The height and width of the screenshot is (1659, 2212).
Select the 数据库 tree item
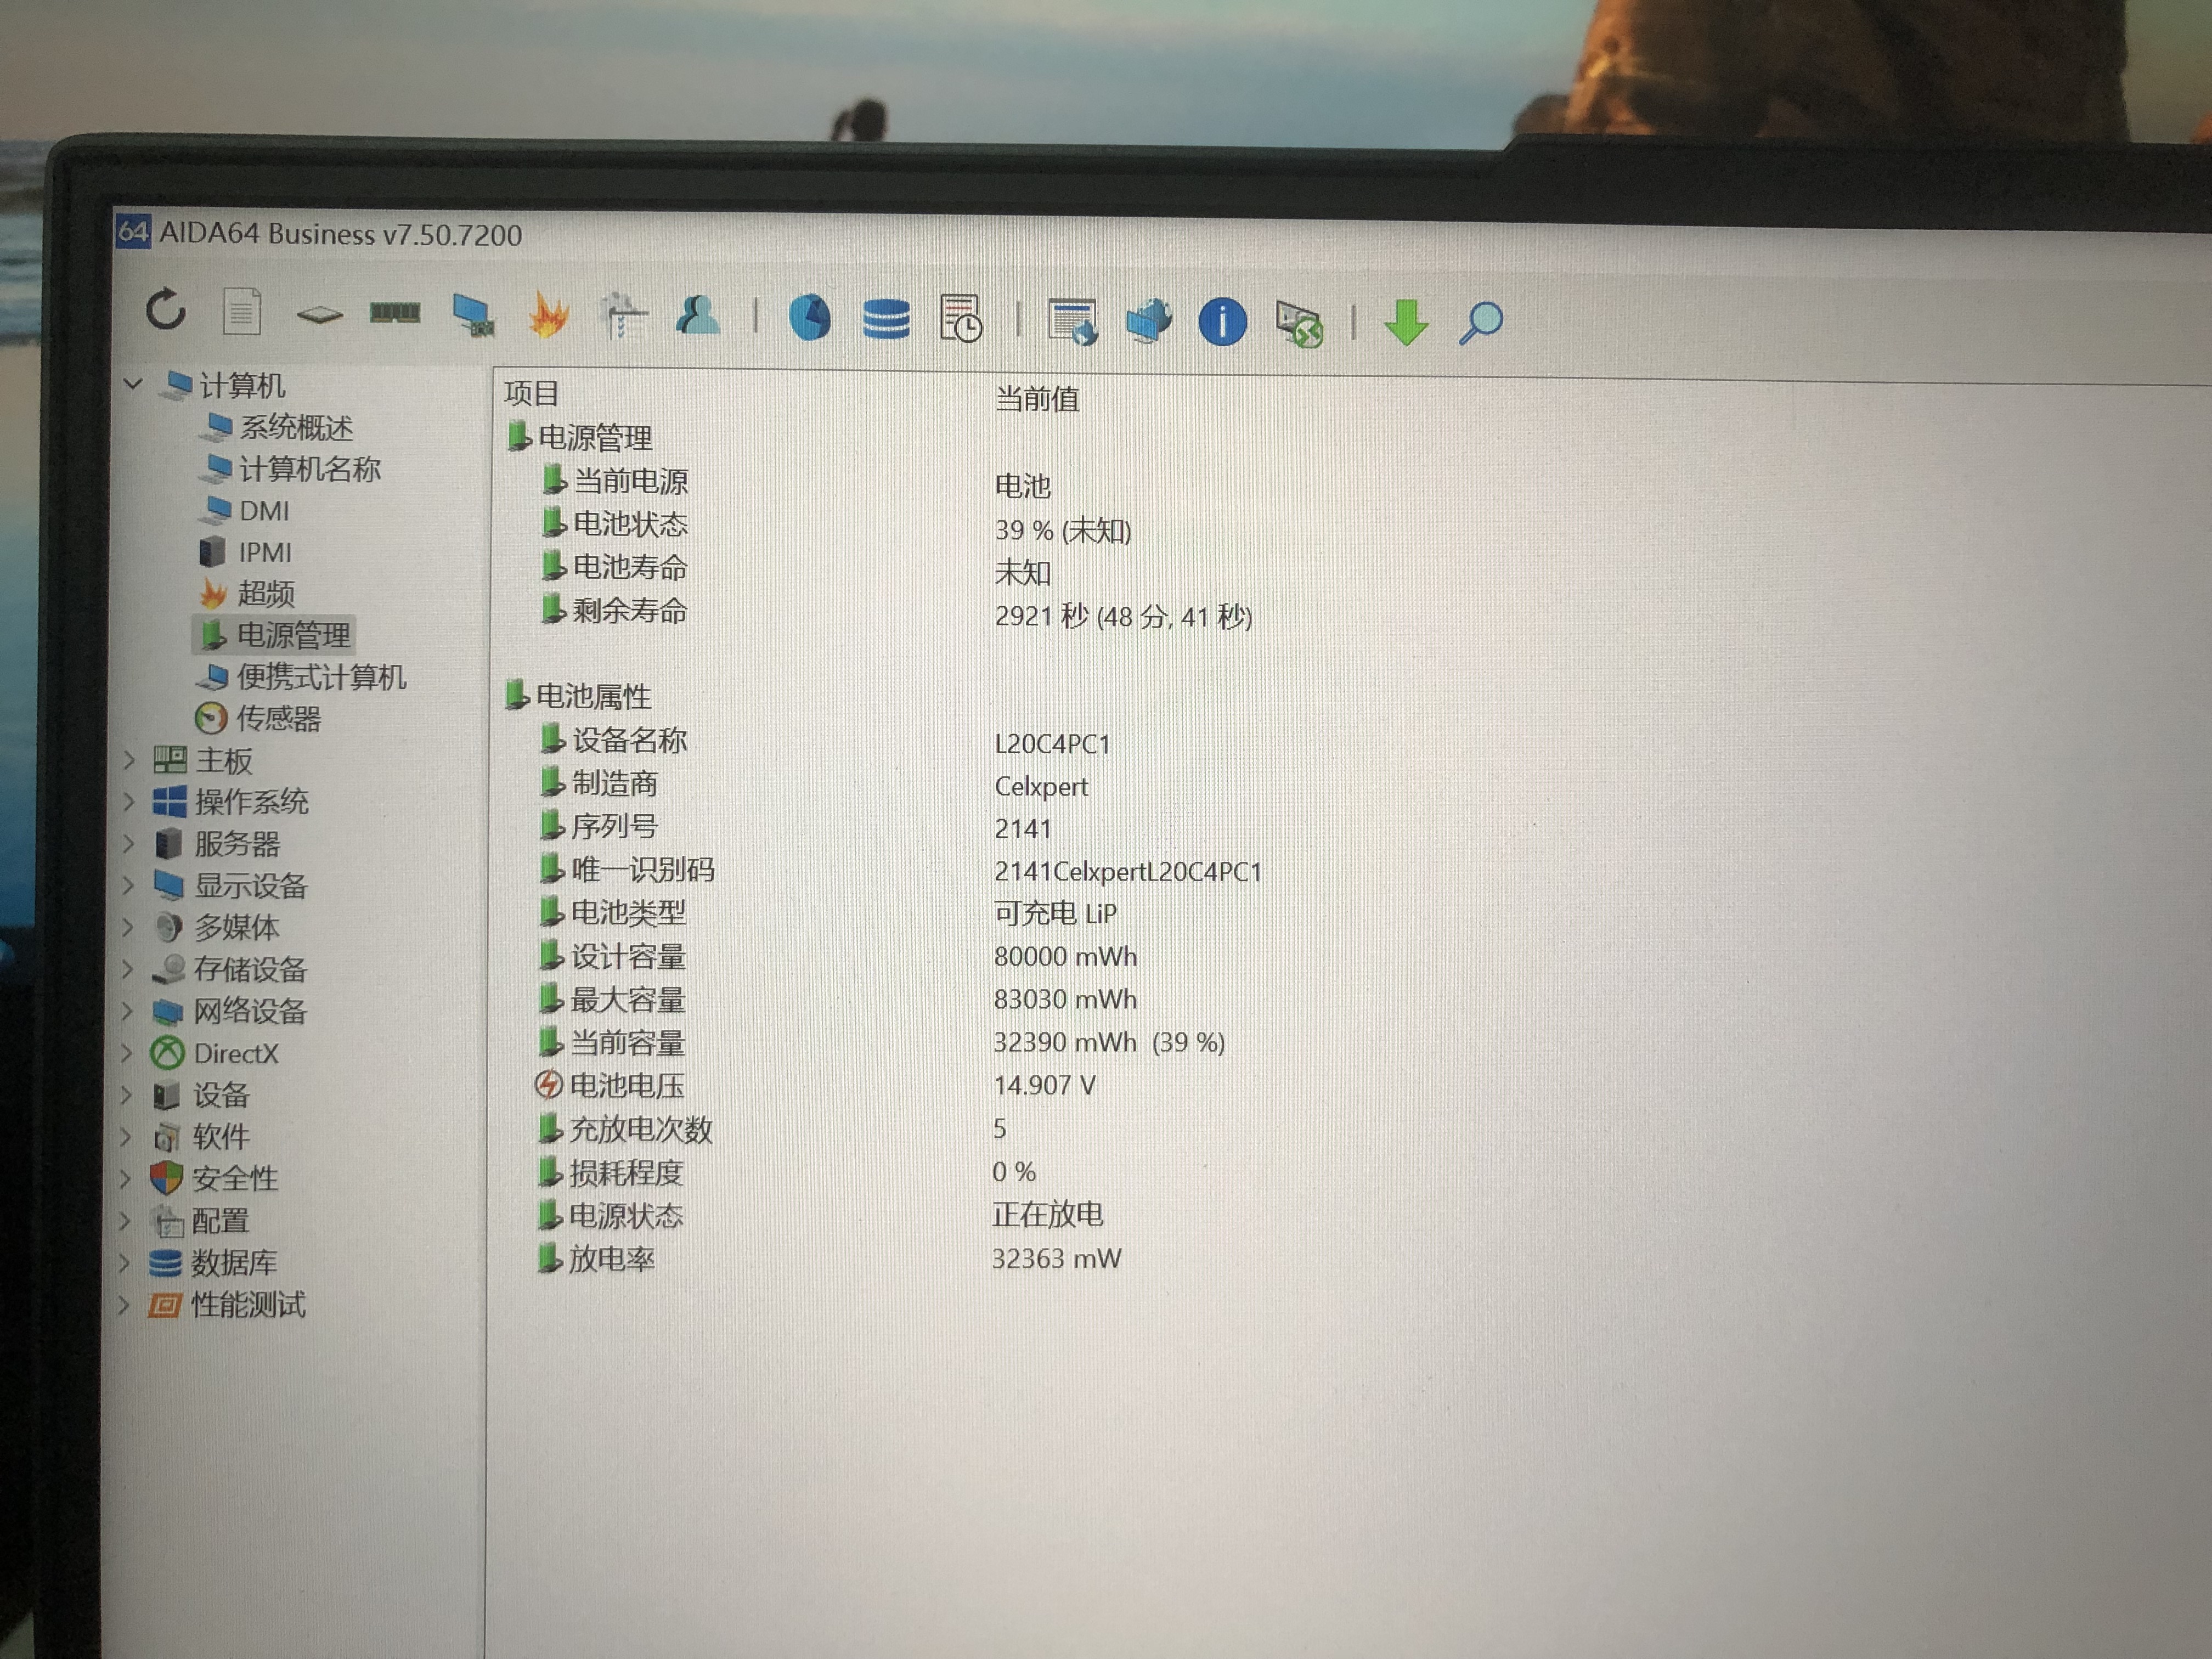click(x=213, y=1263)
